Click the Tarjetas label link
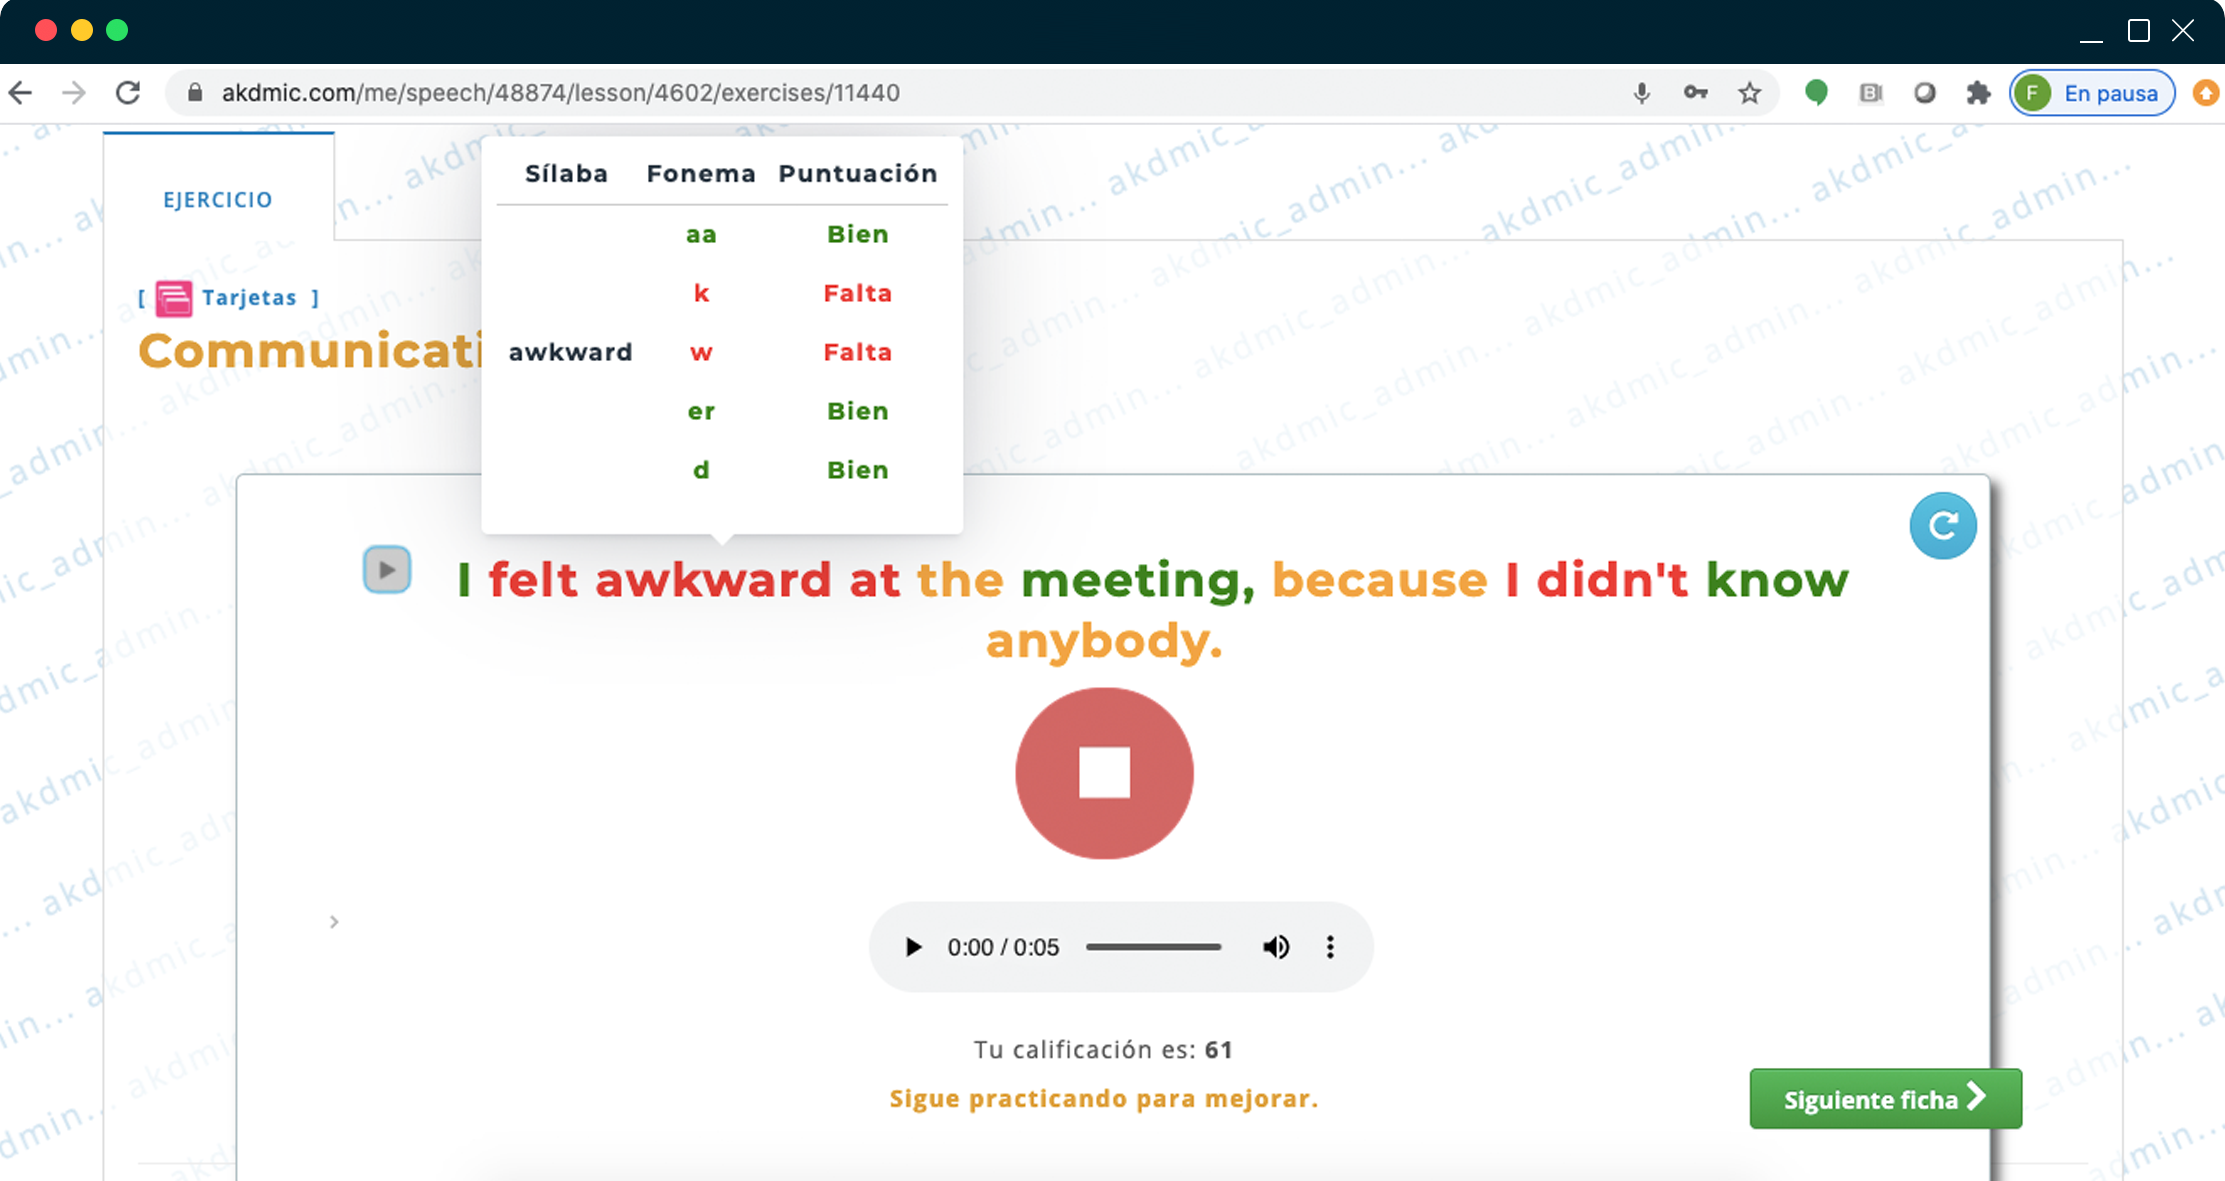 (x=249, y=297)
